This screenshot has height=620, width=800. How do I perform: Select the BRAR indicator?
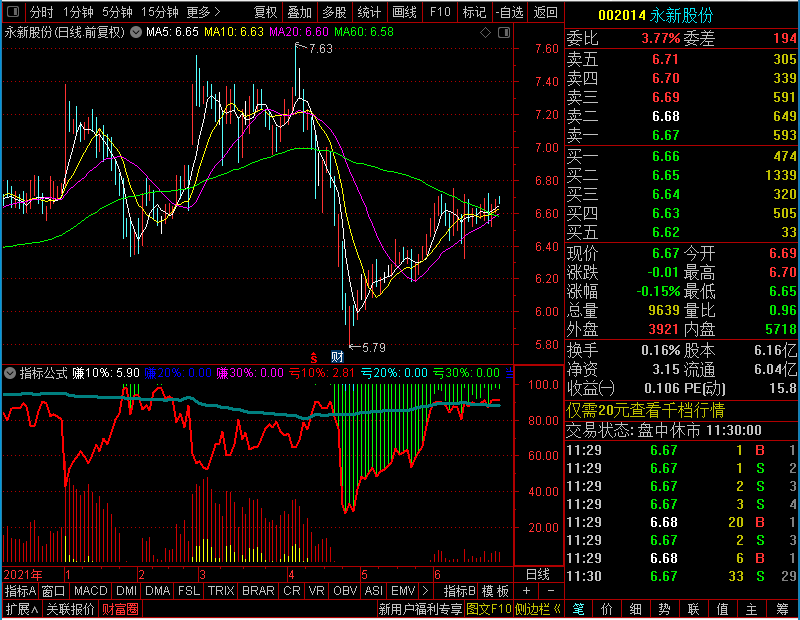(258, 591)
